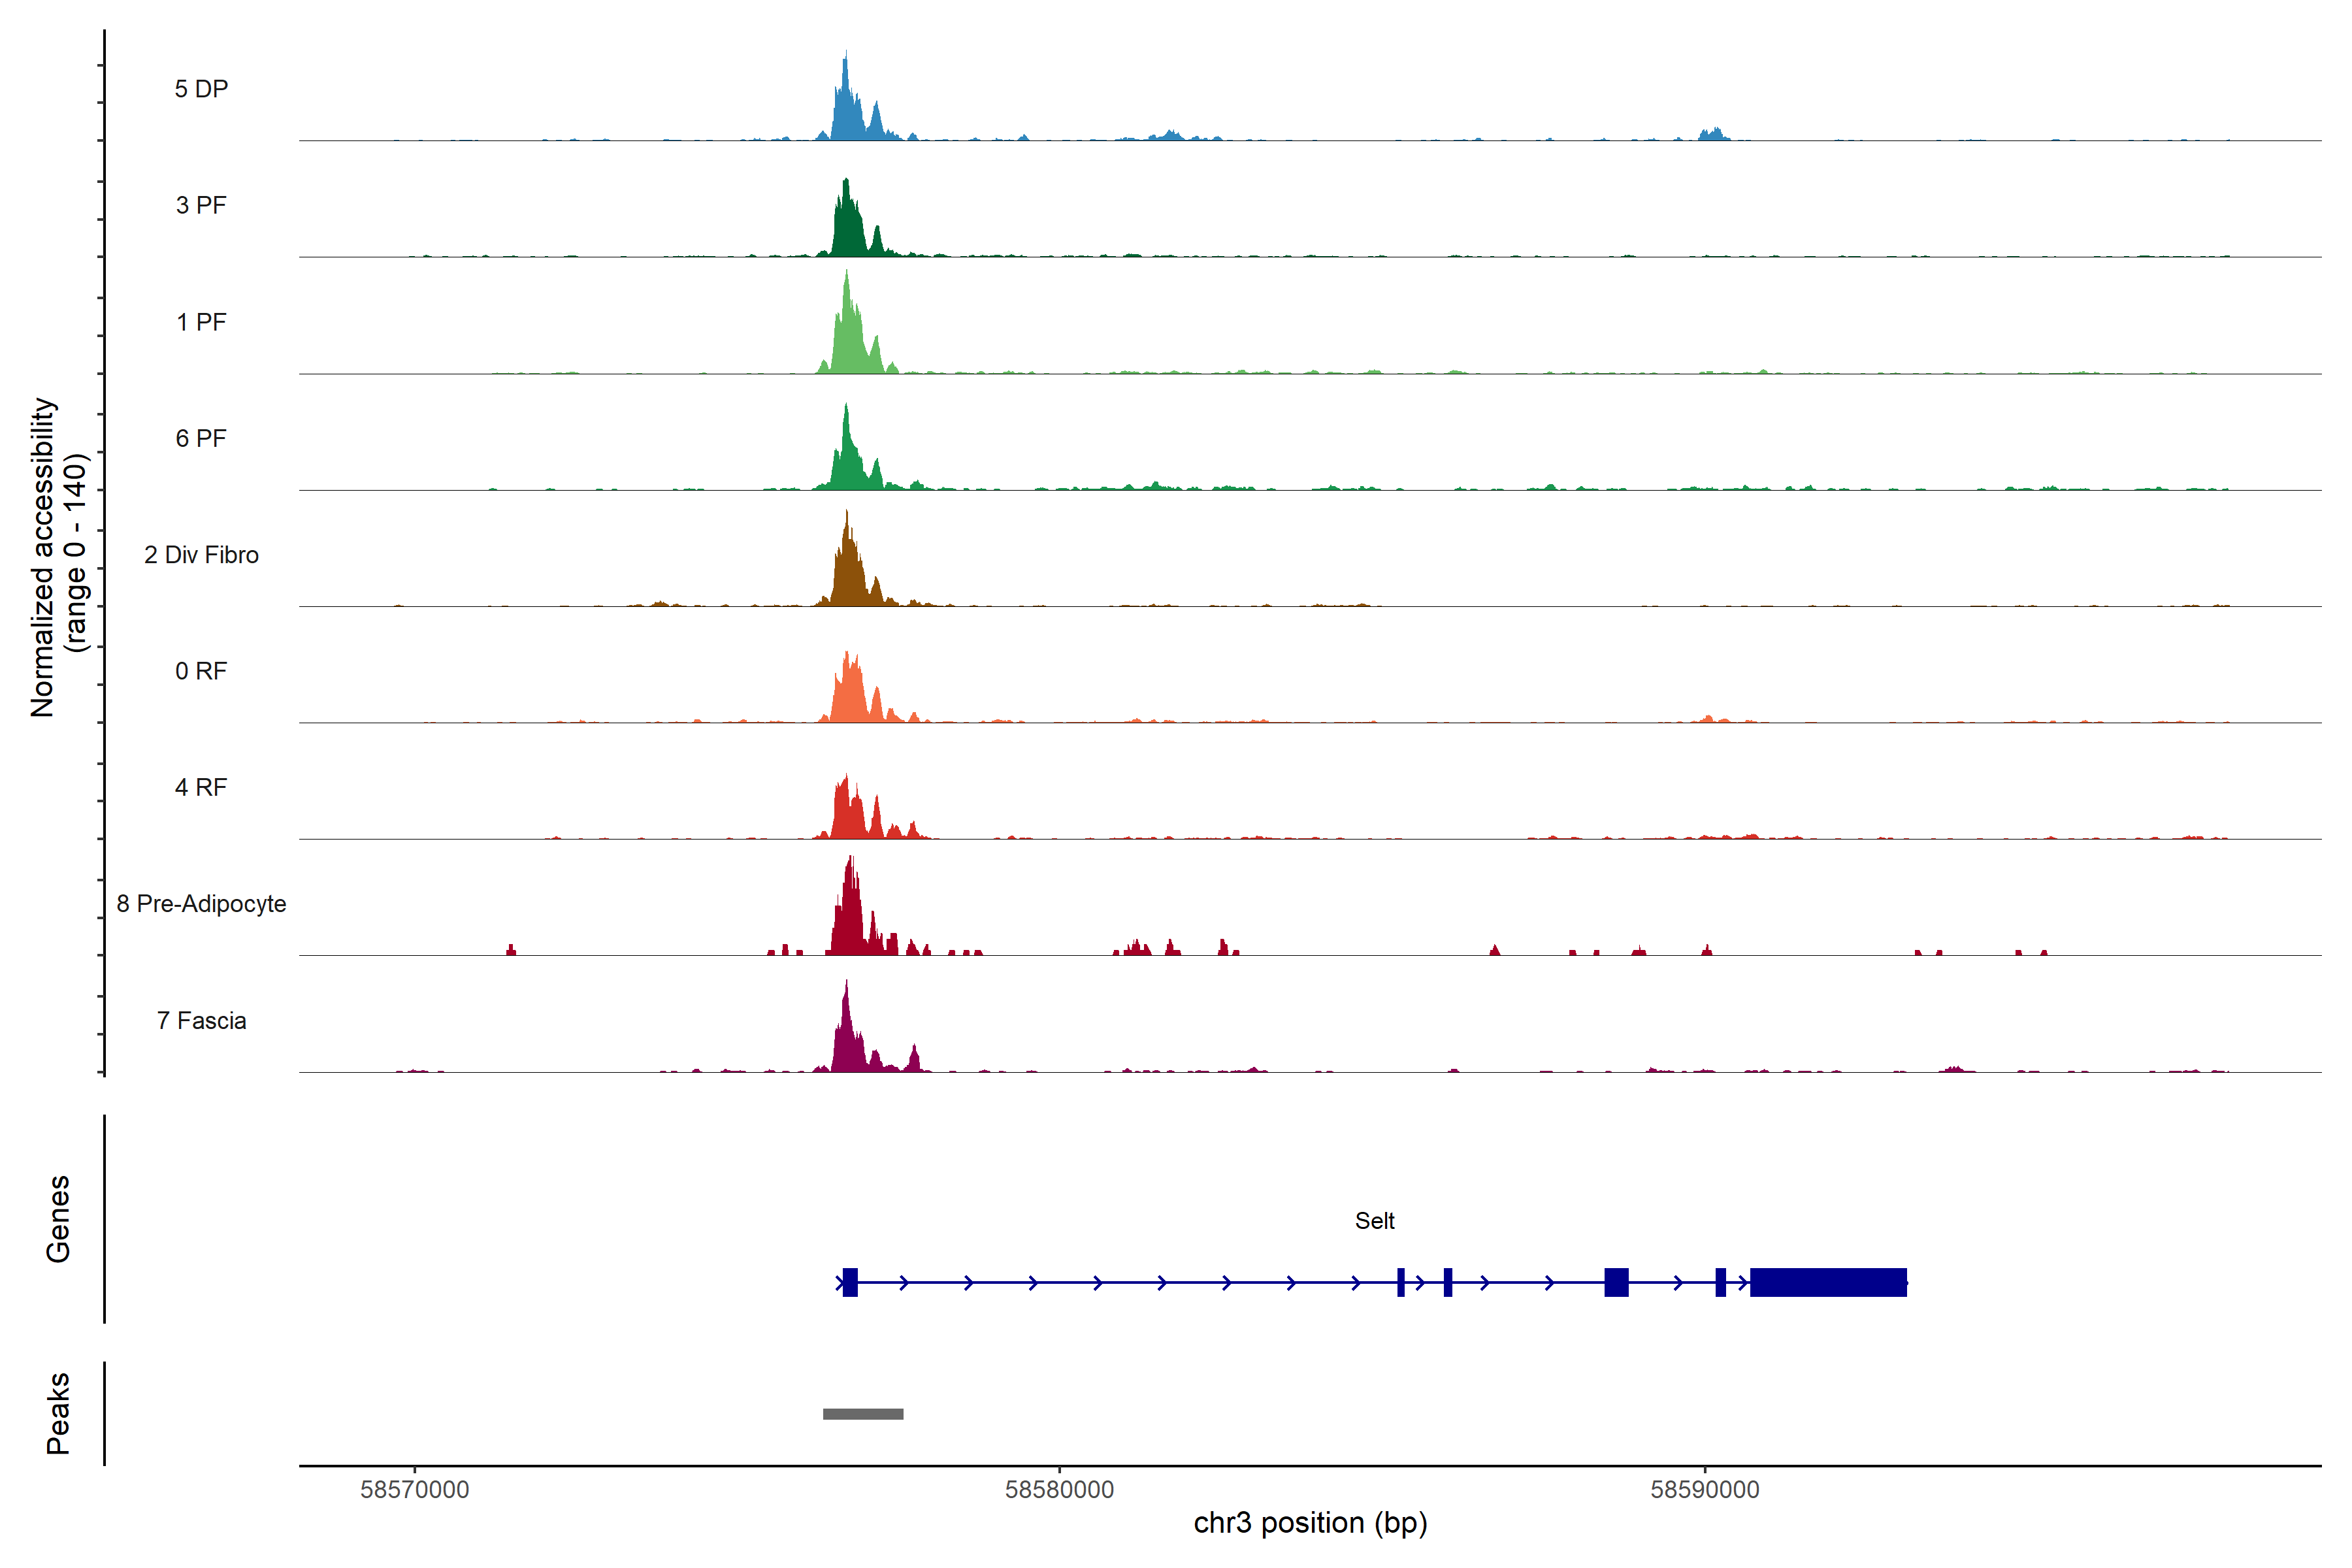Click the 2 Div Fibro label
2352x1568 pixels.
pos(201,555)
